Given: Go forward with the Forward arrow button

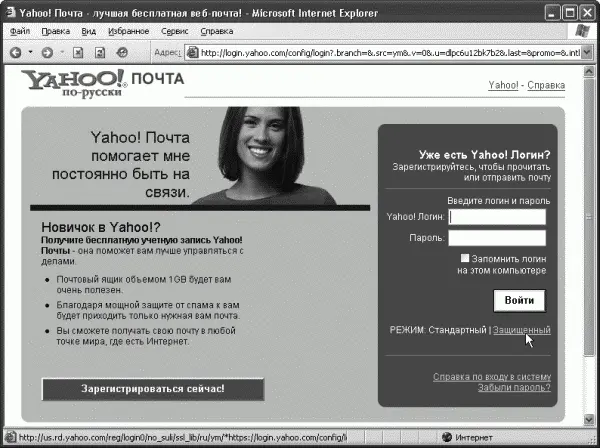Looking at the screenshot, I should 47,52.
